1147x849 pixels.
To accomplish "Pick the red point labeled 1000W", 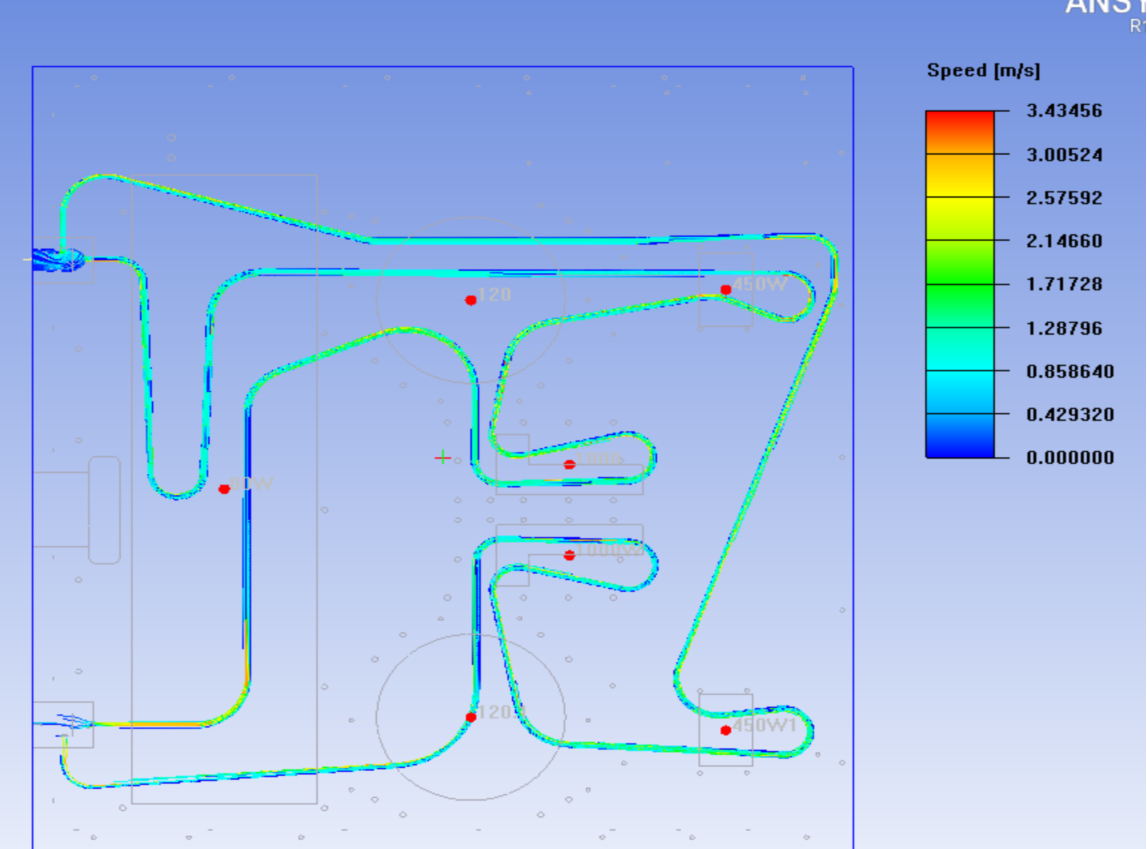I will click(x=569, y=555).
